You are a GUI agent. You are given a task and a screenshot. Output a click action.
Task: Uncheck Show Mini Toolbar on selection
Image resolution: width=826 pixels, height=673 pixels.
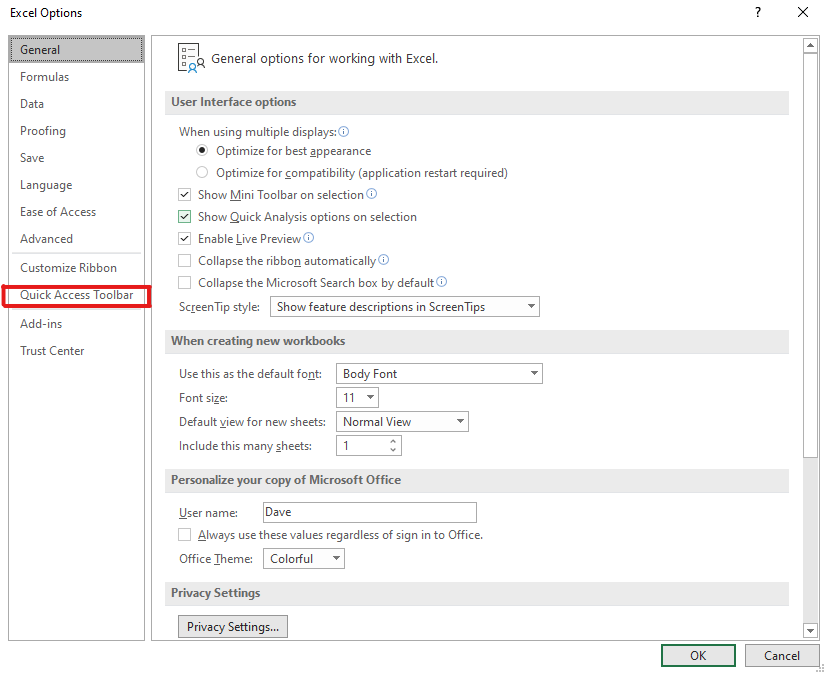pos(185,195)
